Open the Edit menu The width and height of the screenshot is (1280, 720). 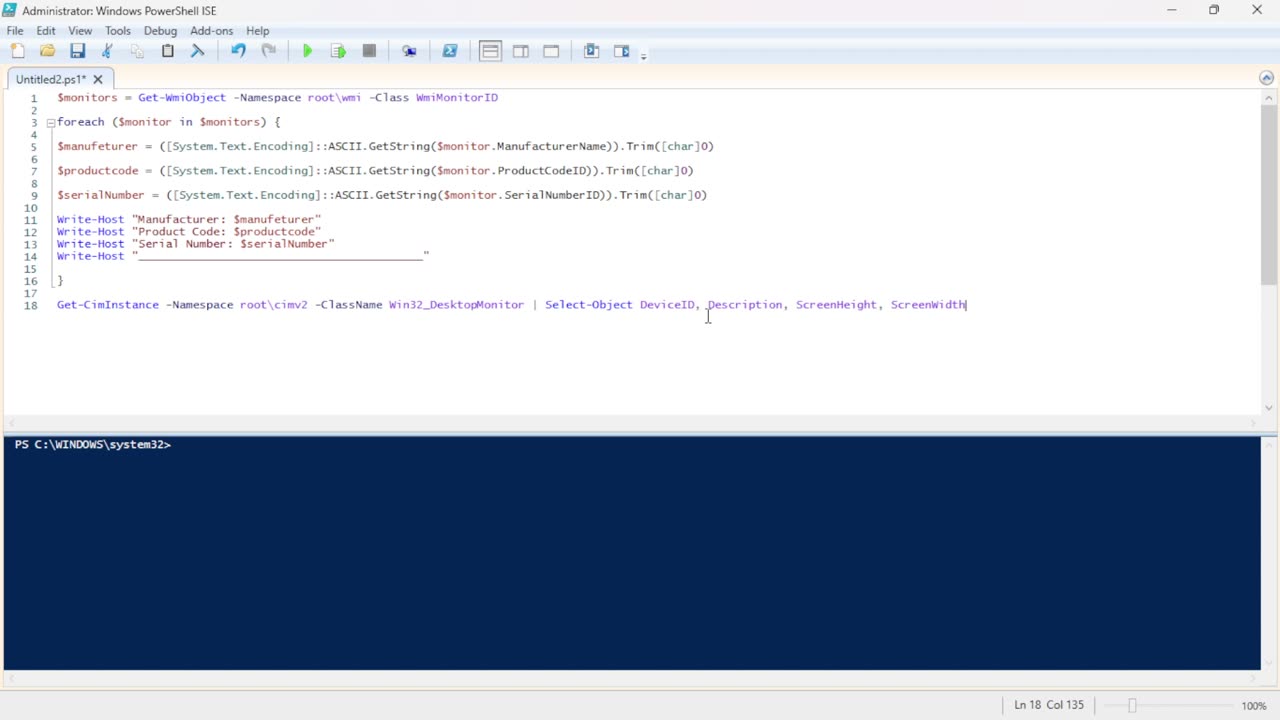click(x=46, y=31)
